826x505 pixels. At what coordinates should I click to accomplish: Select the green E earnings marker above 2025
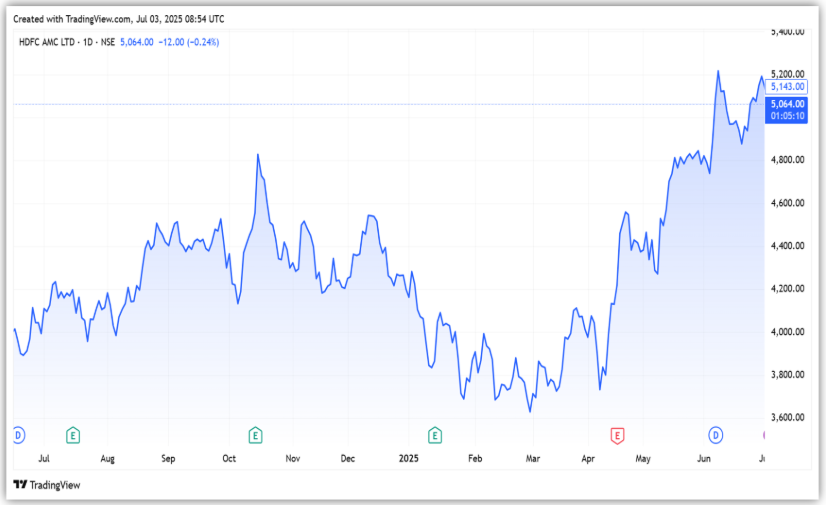pos(435,434)
